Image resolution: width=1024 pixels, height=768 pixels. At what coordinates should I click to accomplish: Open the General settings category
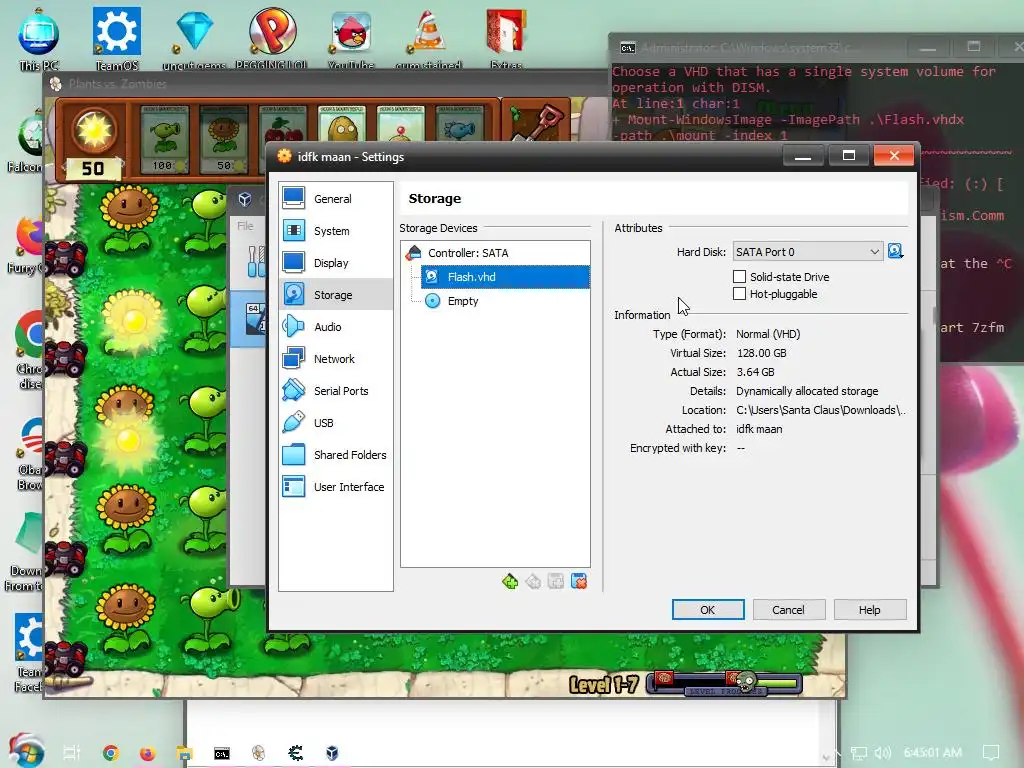pos(335,199)
